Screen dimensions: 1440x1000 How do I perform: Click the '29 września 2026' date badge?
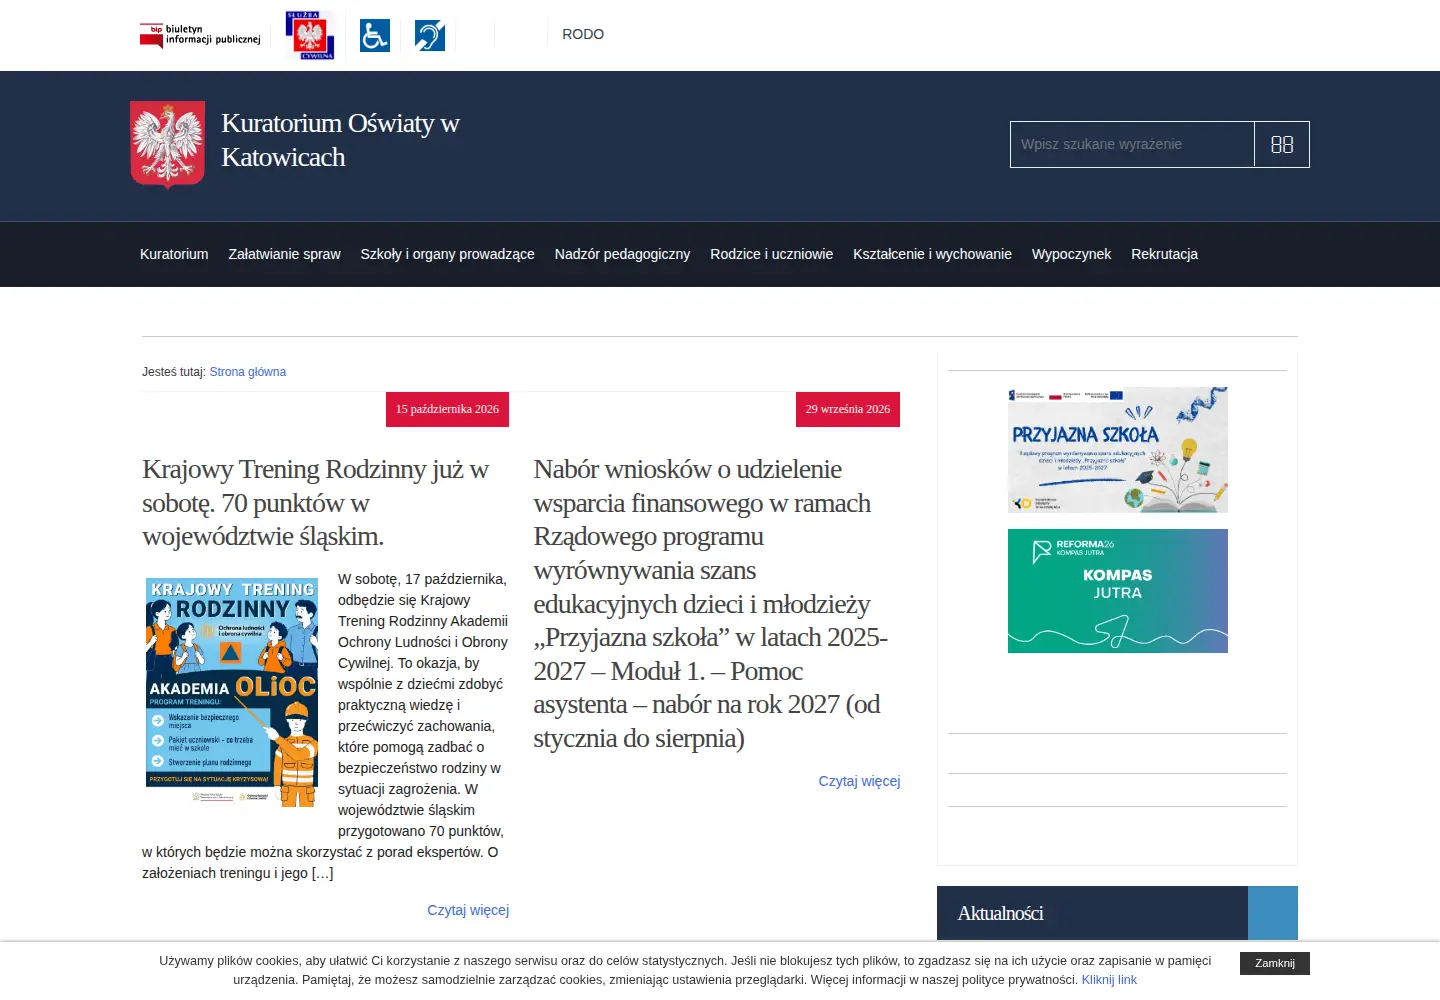click(x=848, y=409)
